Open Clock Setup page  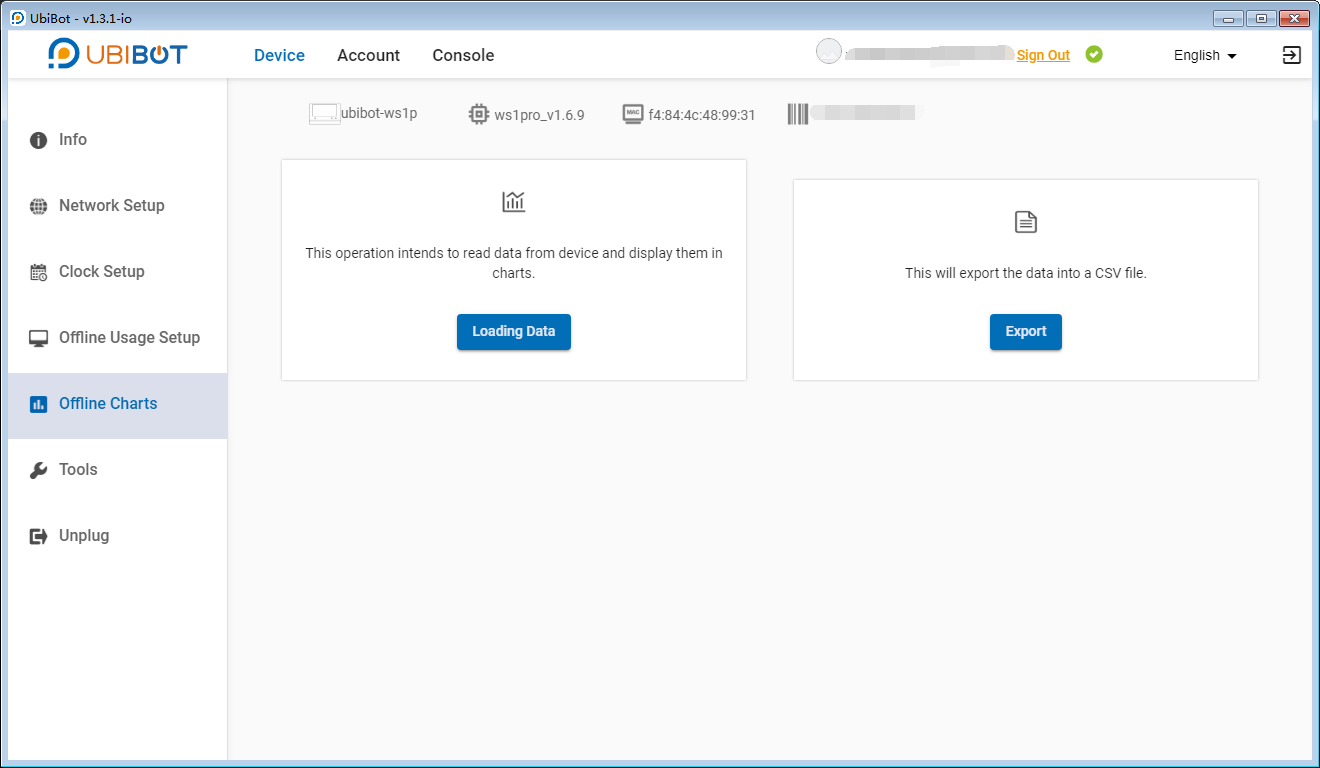(x=118, y=272)
